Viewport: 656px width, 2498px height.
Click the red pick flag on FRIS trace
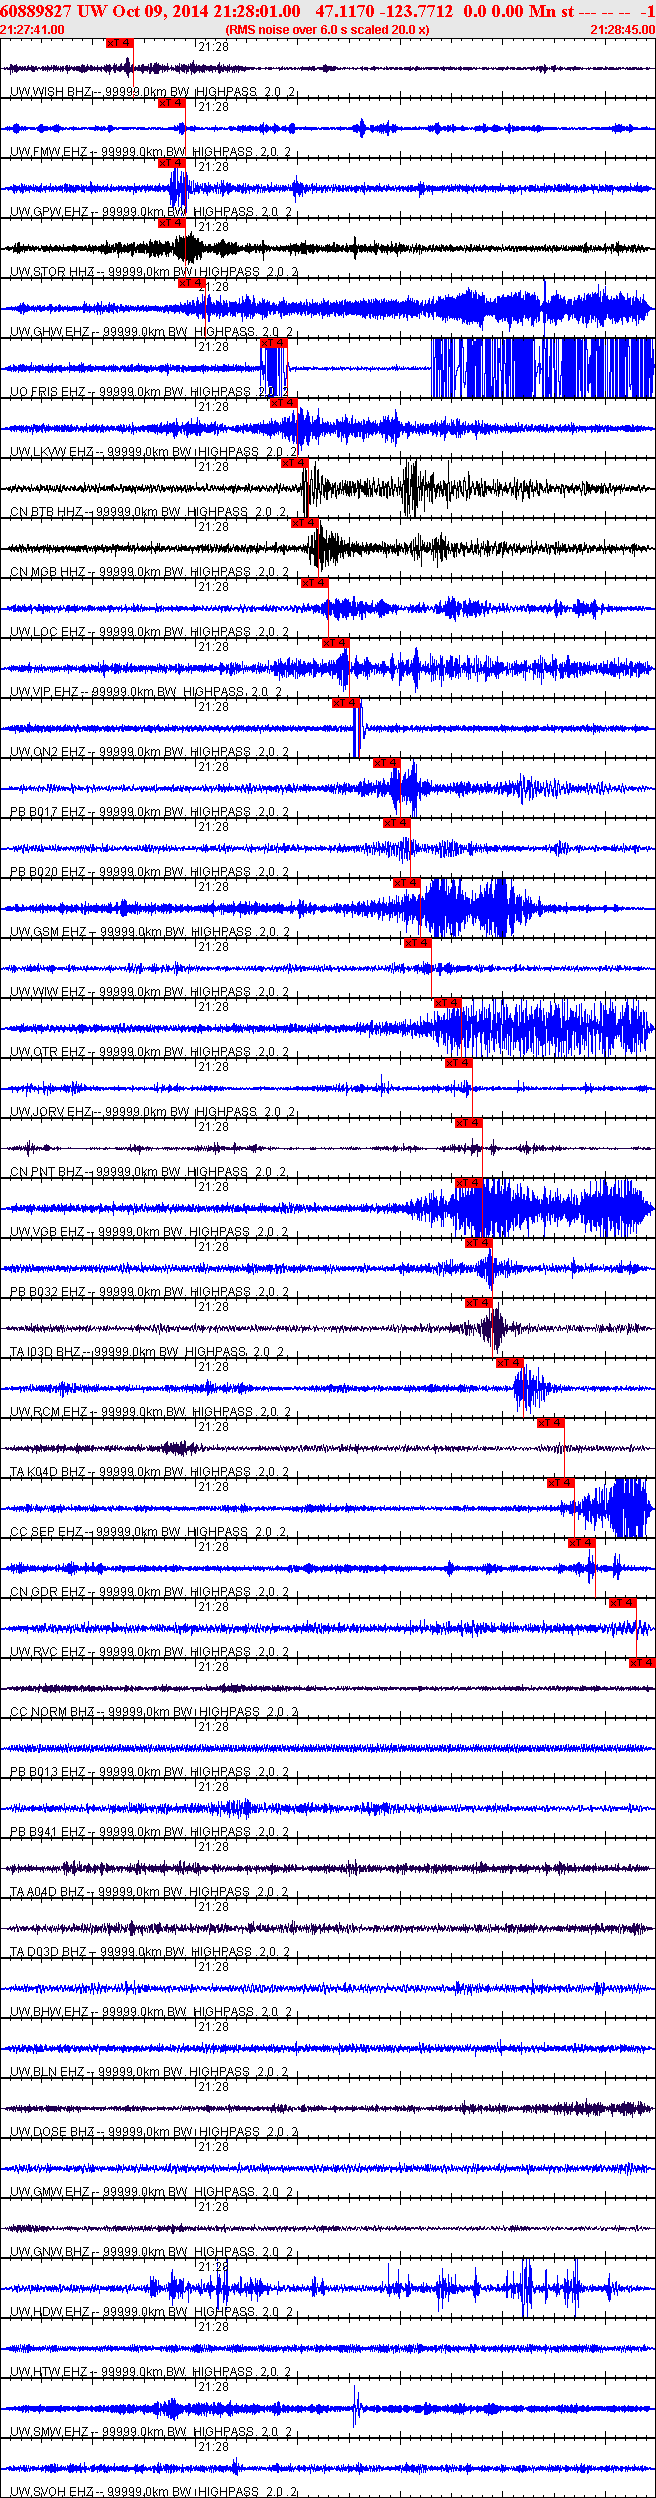[x=274, y=343]
